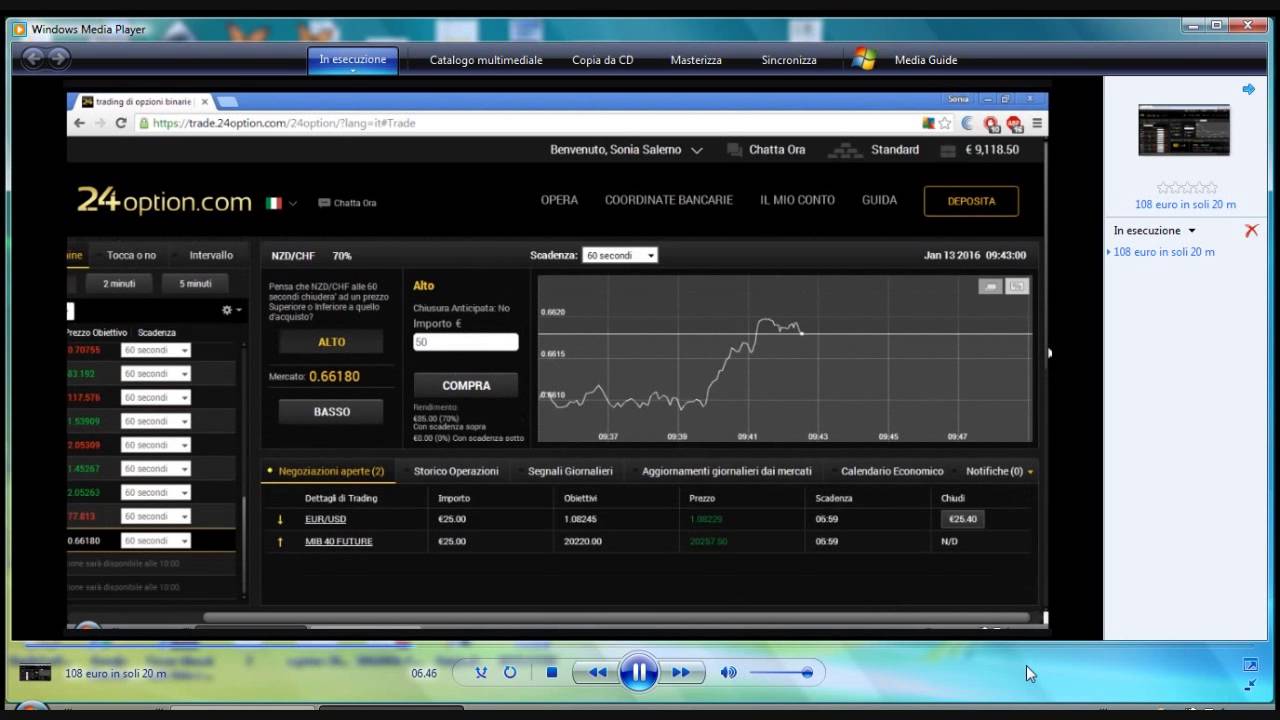Click the BASSO button
The height and width of the screenshot is (720, 1280).
[x=331, y=412]
